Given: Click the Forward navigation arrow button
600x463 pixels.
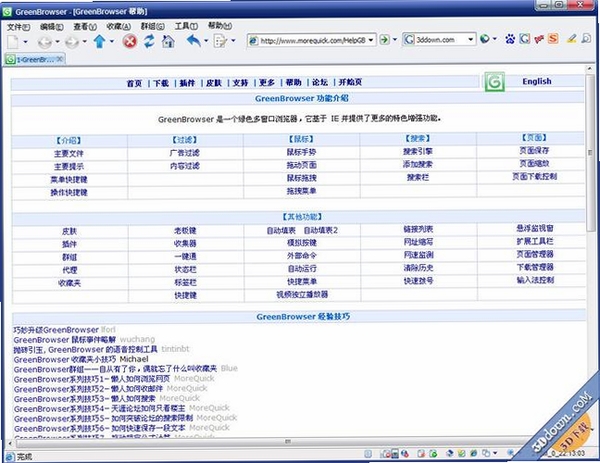Looking at the screenshot, I should click(x=72, y=42).
